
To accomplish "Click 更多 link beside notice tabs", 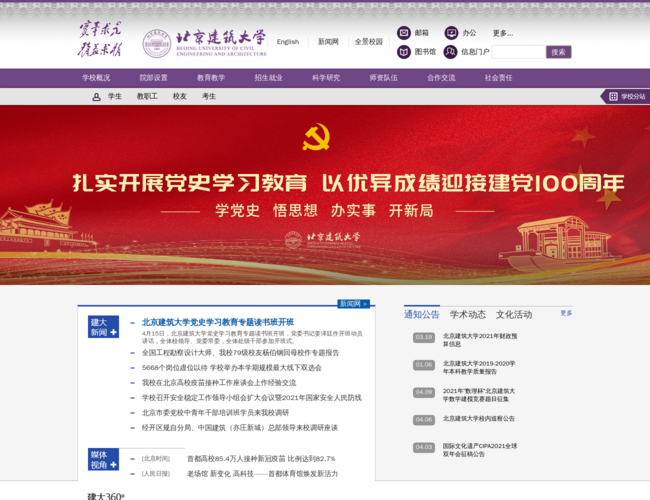I will [566, 313].
